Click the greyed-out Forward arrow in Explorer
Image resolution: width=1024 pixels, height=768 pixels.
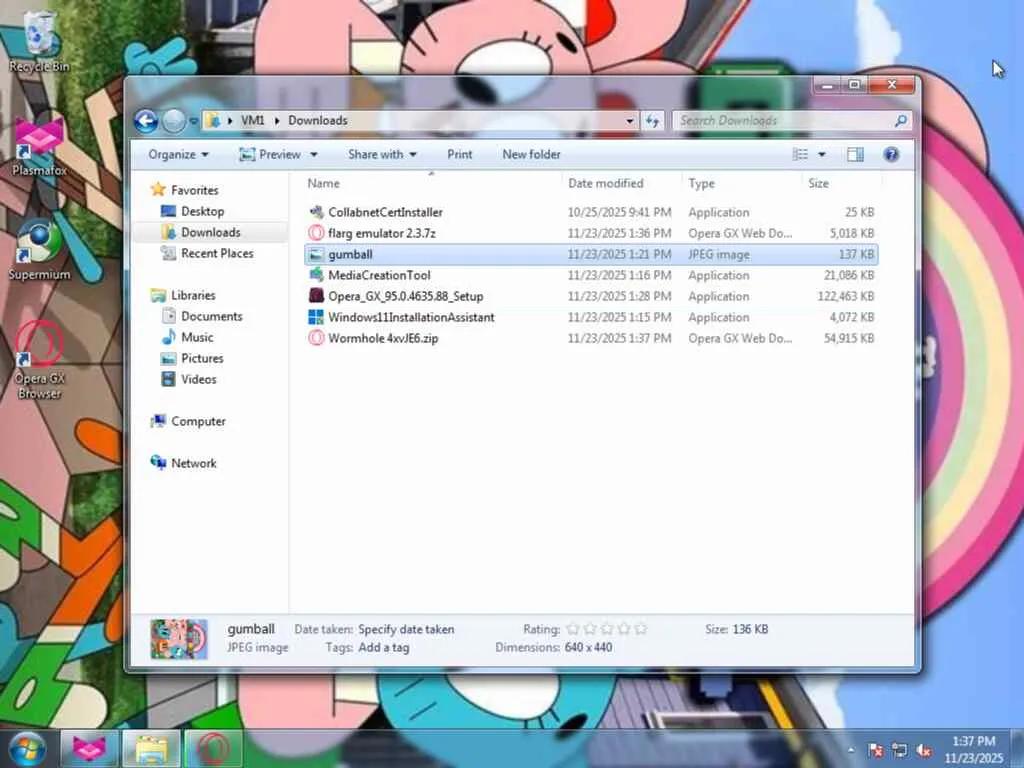174,121
